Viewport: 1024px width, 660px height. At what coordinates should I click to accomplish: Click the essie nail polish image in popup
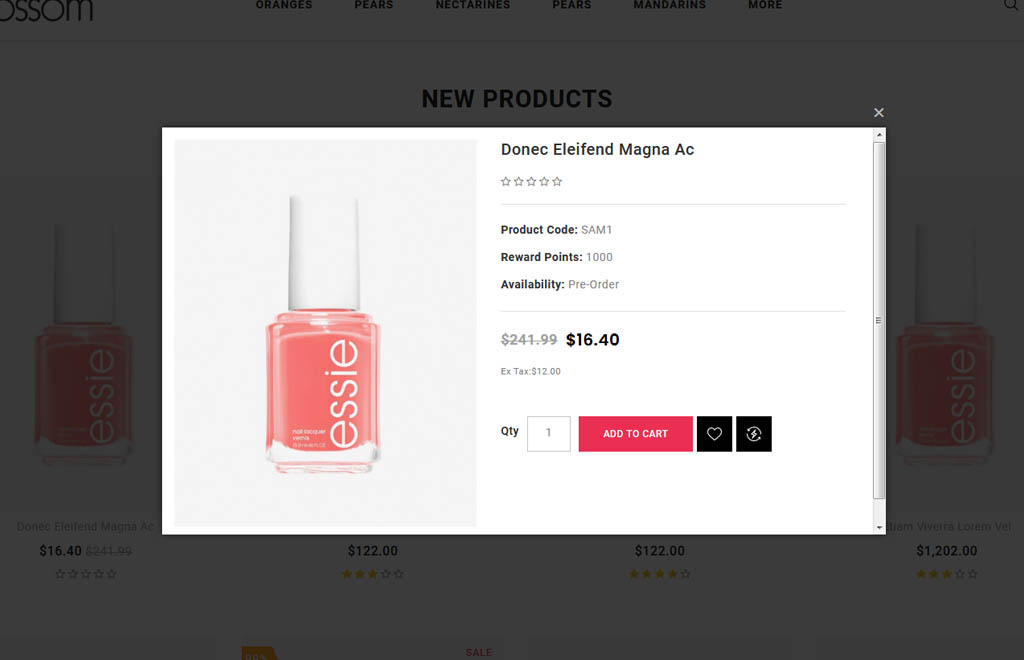[x=325, y=333]
